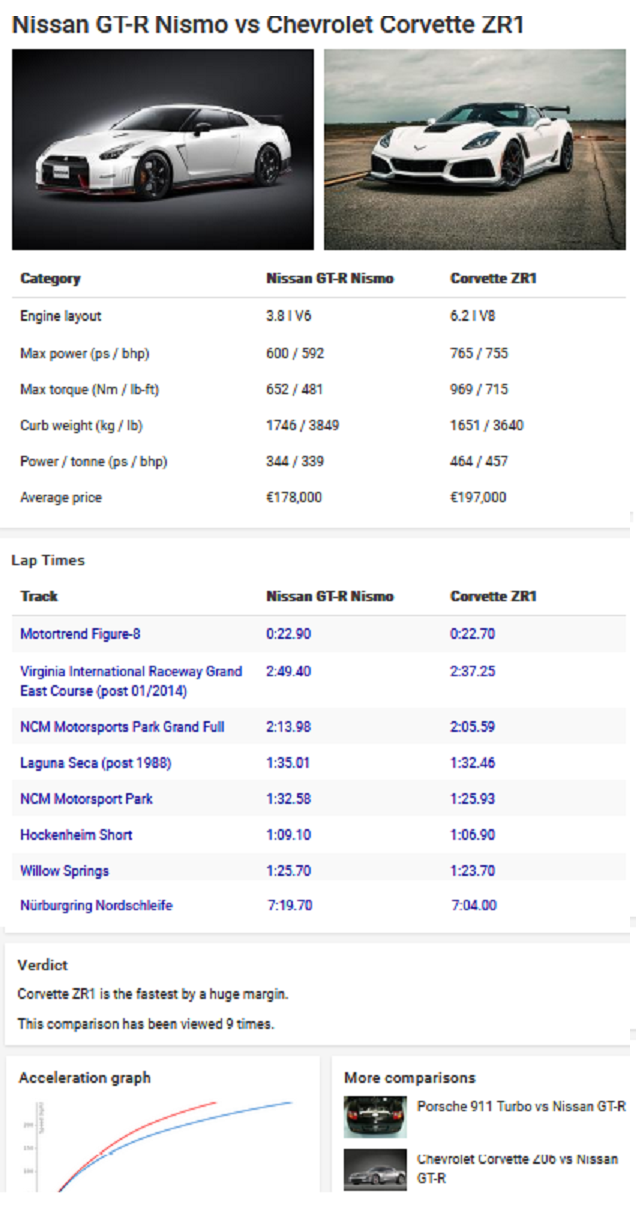Click Nissan lap time 1:32.58
Screen dimensions: 636x1220
[x=288, y=799]
